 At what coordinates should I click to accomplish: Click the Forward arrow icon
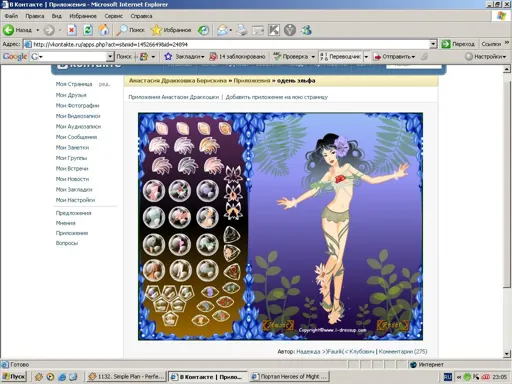[x=49, y=30]
